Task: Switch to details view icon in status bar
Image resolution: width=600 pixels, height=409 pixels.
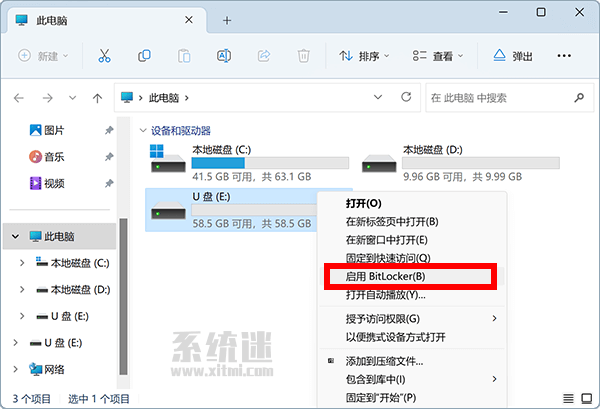Action: (568, 398)
